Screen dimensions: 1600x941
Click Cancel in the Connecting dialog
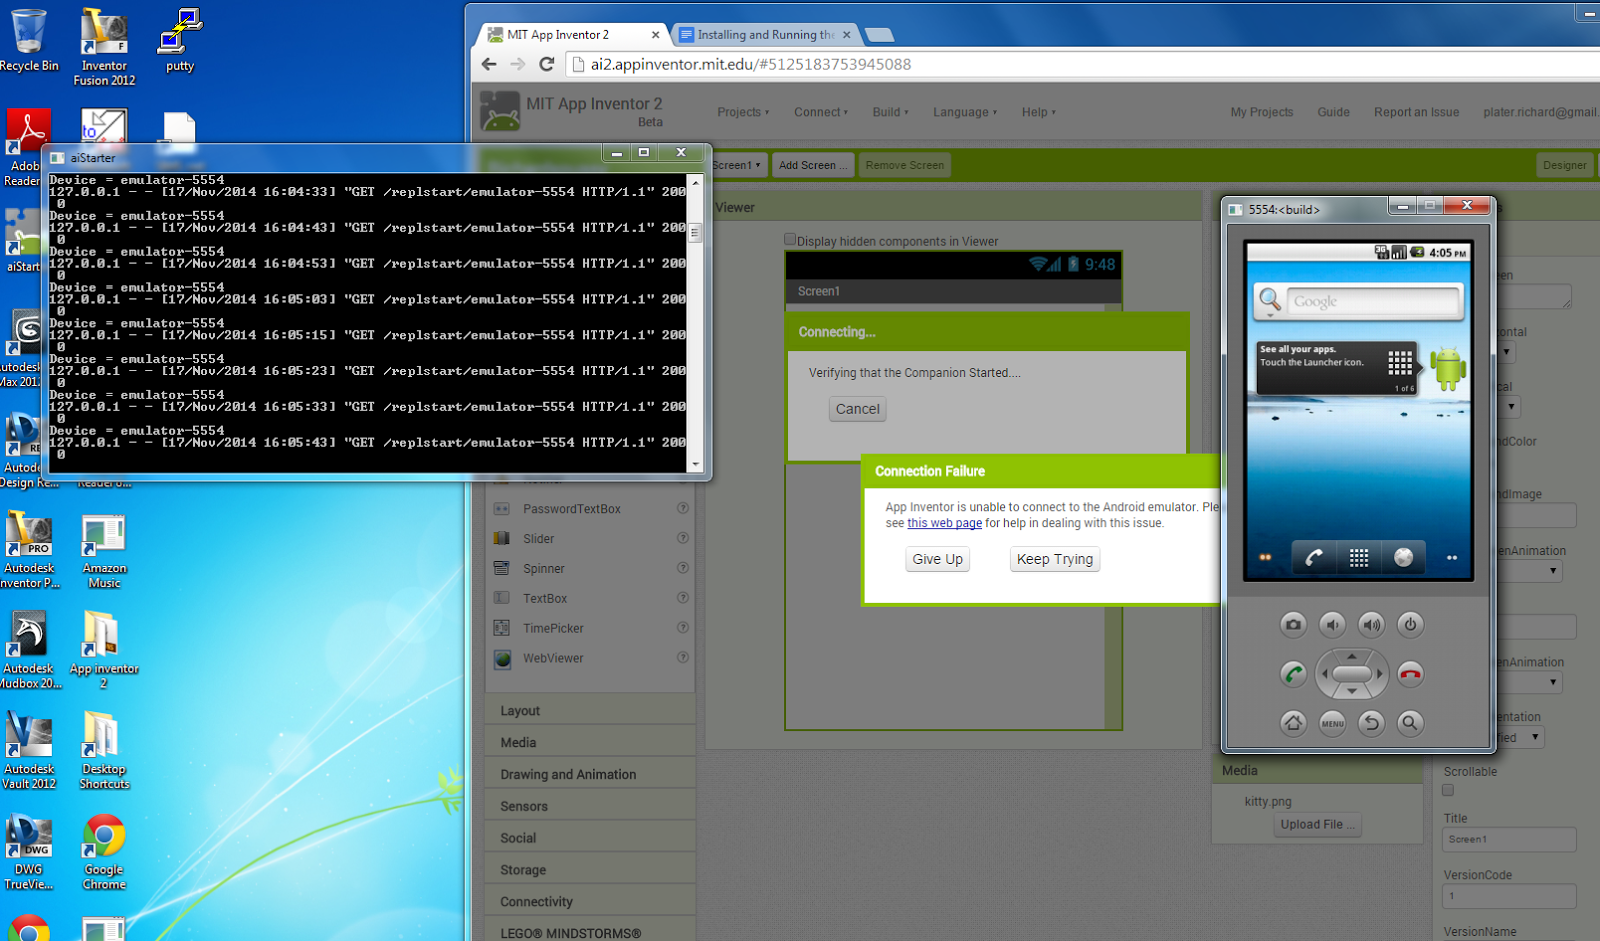pos(858,409)
